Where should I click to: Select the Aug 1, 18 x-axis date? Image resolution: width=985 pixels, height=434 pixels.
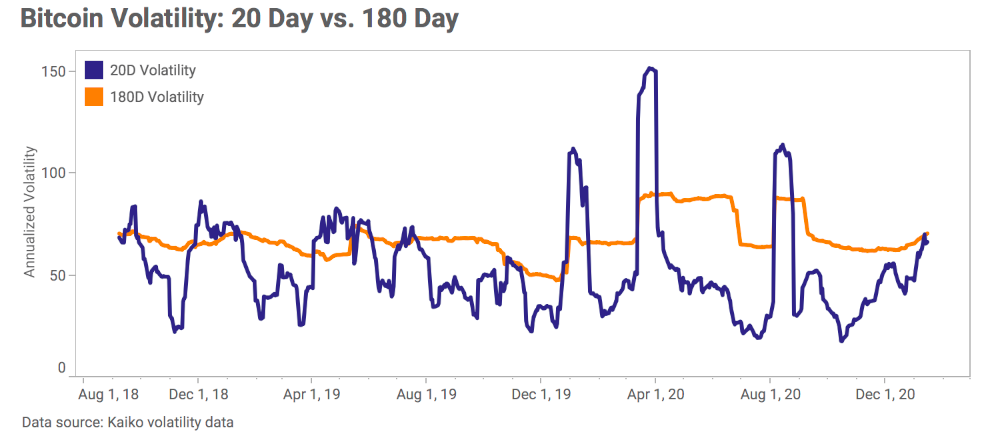(x=106, y=394)
